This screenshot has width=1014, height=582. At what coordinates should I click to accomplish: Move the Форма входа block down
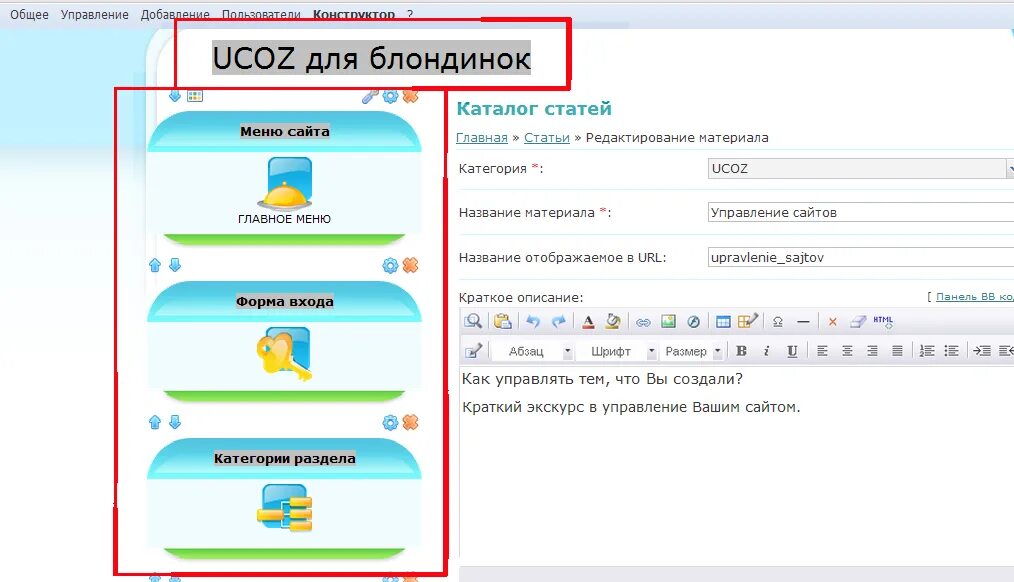(175, 265)
